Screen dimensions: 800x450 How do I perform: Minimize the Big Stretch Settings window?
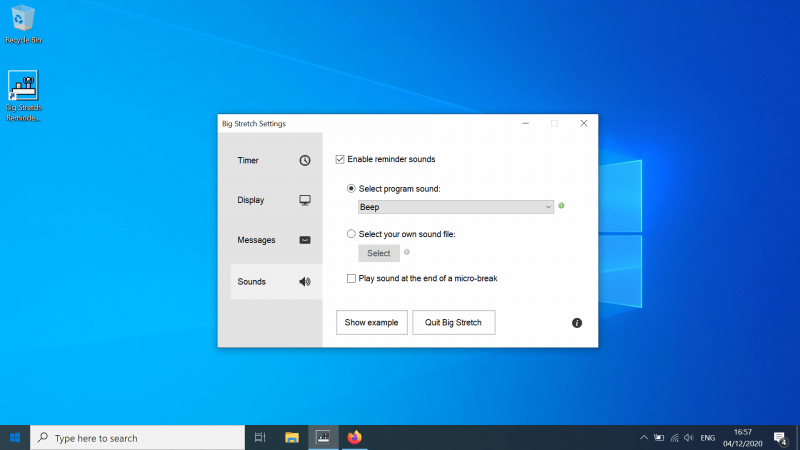click(526, 123)
